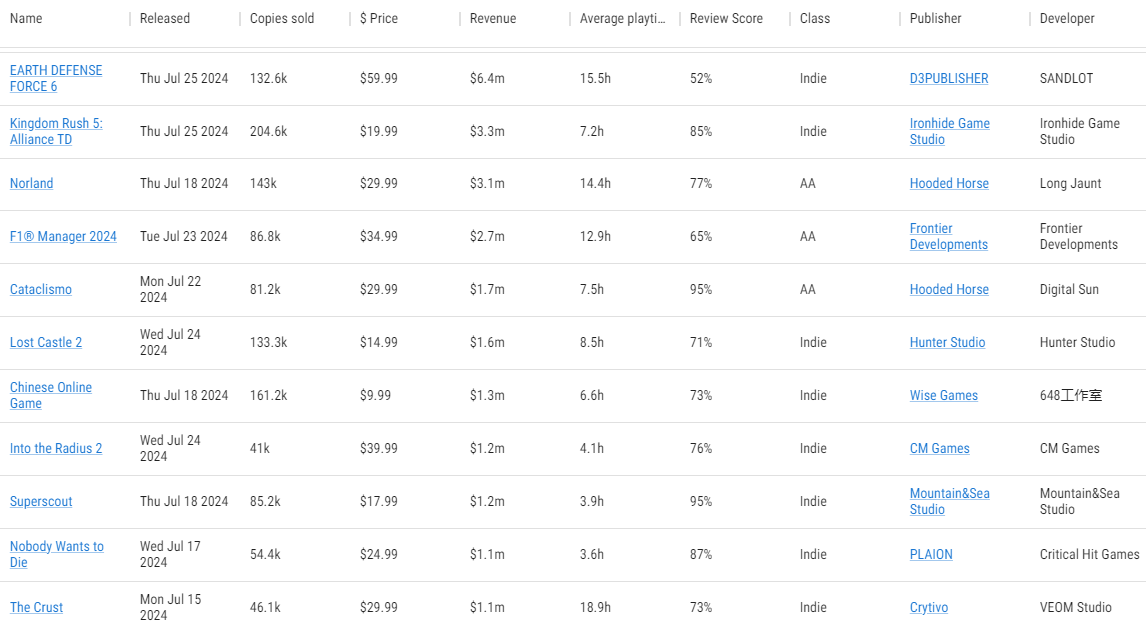Screen dimensions: 1146x633
Task: Click the PLAION publisher link
Action: point(931,554)
